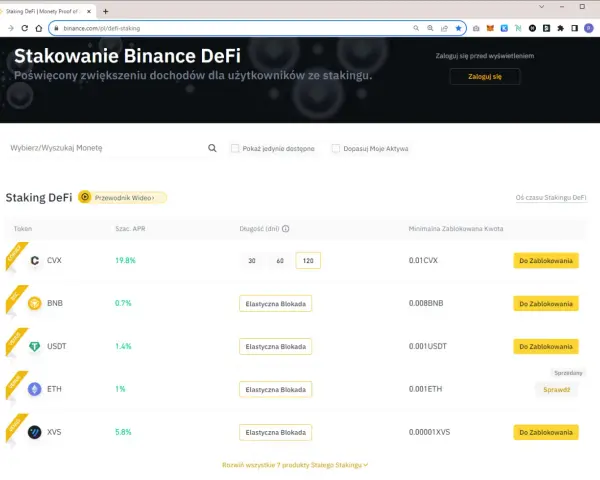Screen dimensions: 600x480
Task: Click the 0.00001XVS minimum amount
Action: pos(429,432)
